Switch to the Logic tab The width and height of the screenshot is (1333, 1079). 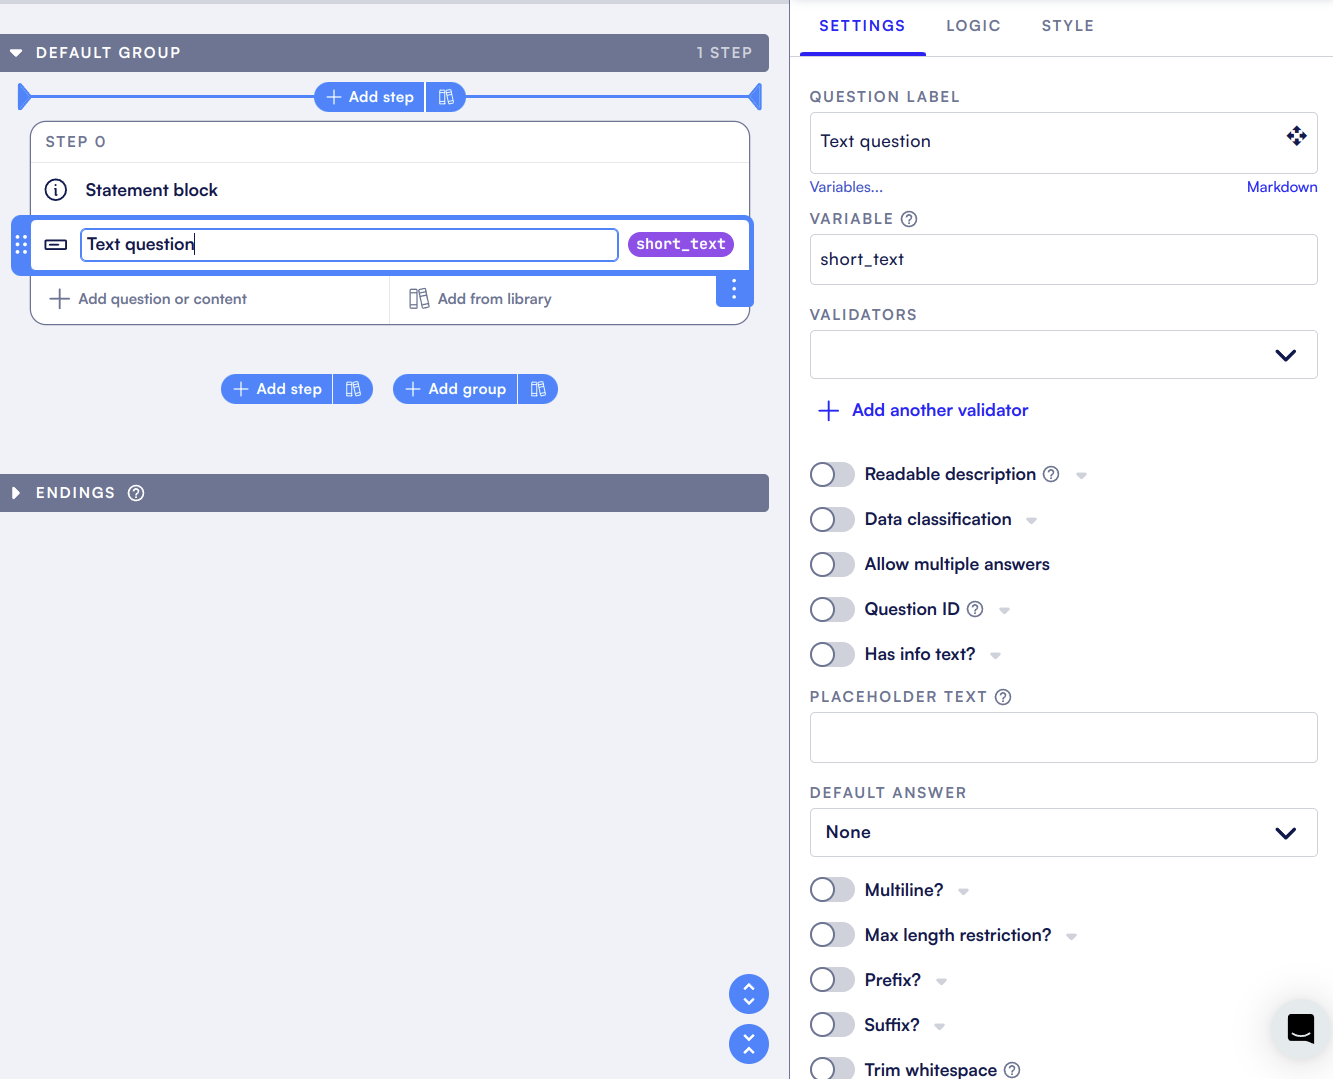[973, 26]
